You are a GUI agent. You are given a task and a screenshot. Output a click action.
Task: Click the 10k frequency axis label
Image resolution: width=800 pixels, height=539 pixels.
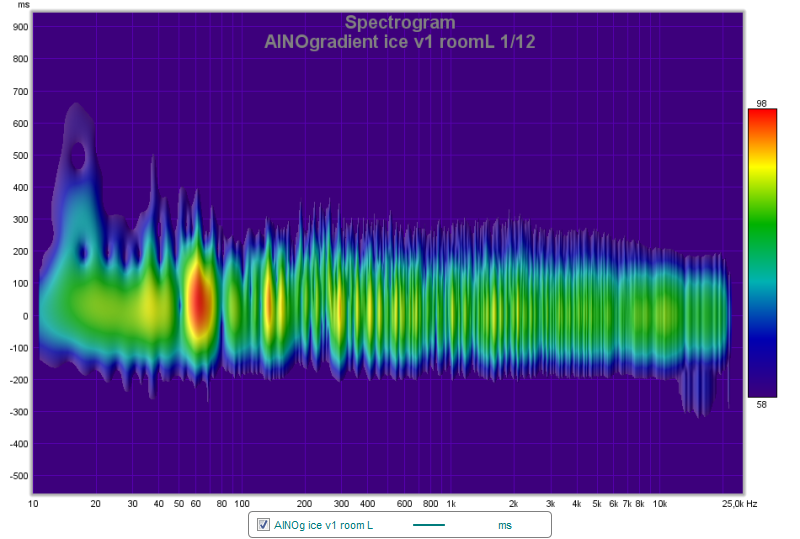click(x=660, y=504)
